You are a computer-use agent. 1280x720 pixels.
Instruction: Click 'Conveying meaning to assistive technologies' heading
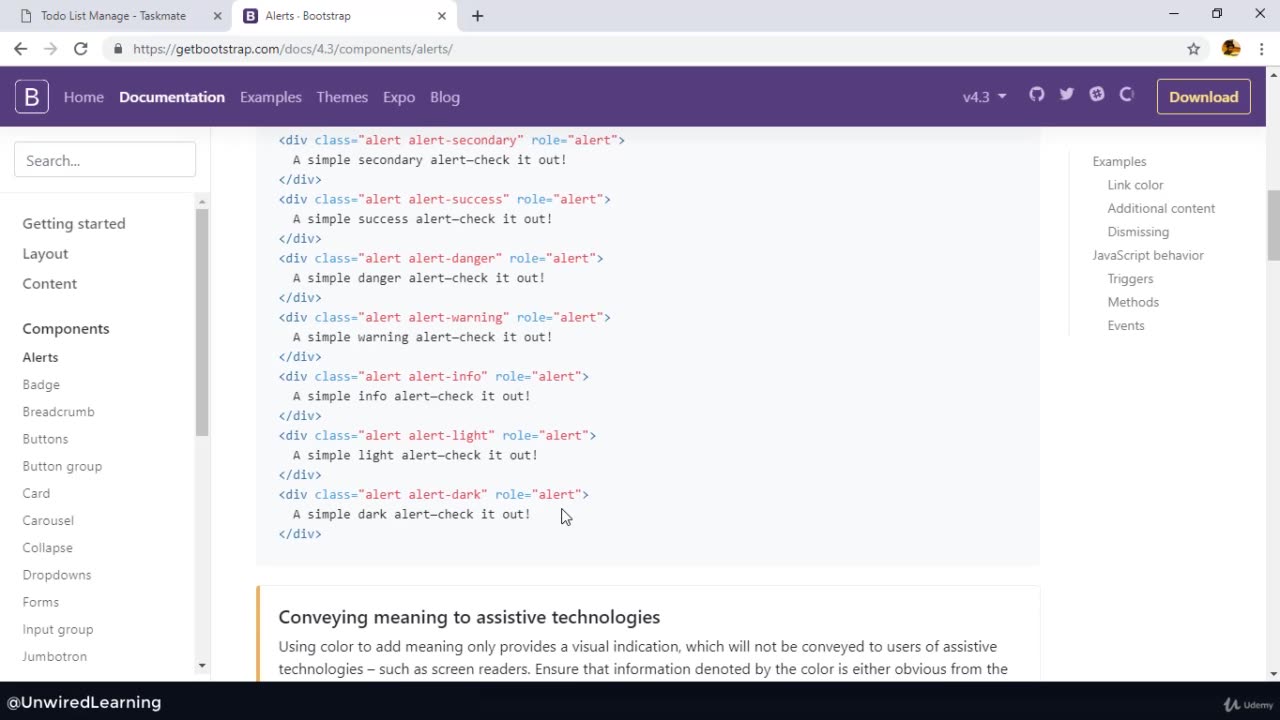[469, 617]
